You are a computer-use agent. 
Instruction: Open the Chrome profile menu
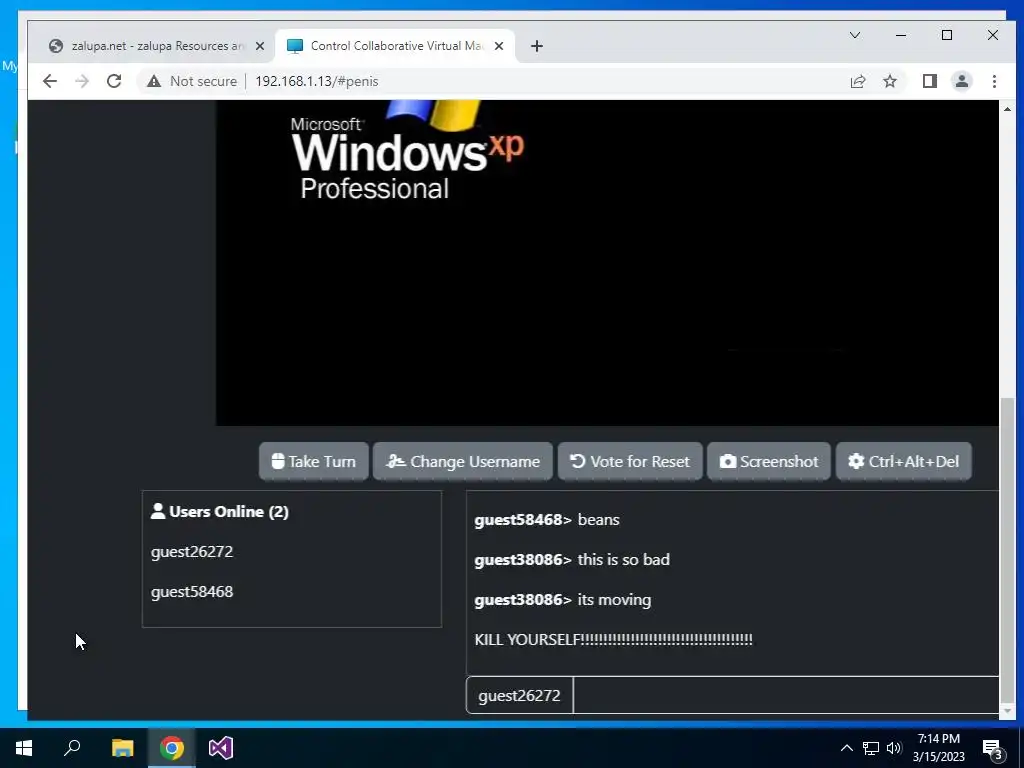click(961, 81)
